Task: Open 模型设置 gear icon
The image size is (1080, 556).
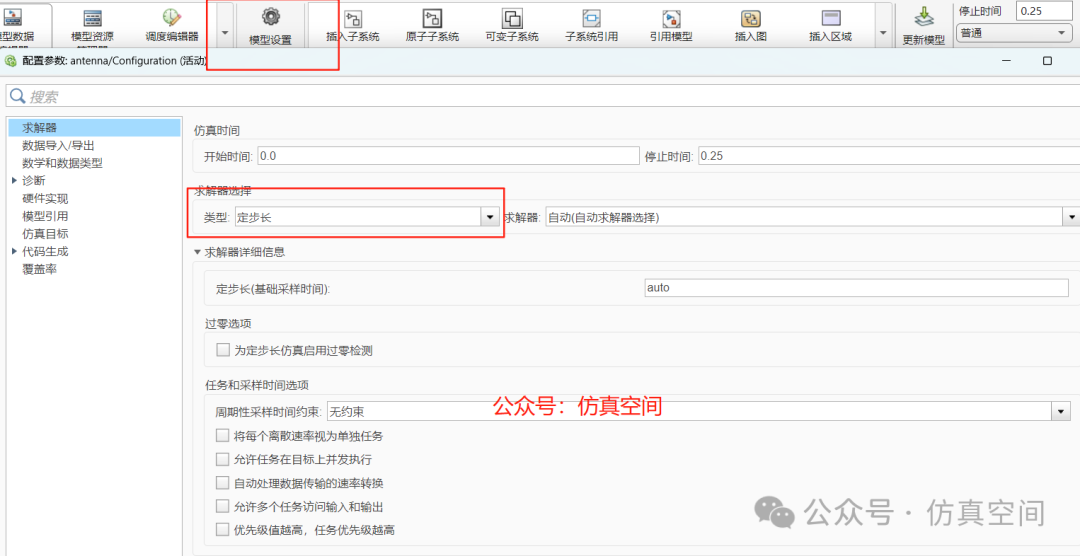Action: point(270,18)
